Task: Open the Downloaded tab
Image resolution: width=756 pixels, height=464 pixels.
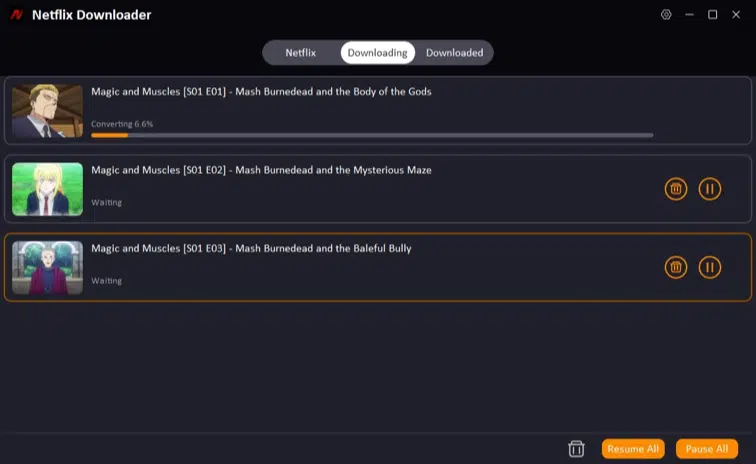Action: (454, 52)
